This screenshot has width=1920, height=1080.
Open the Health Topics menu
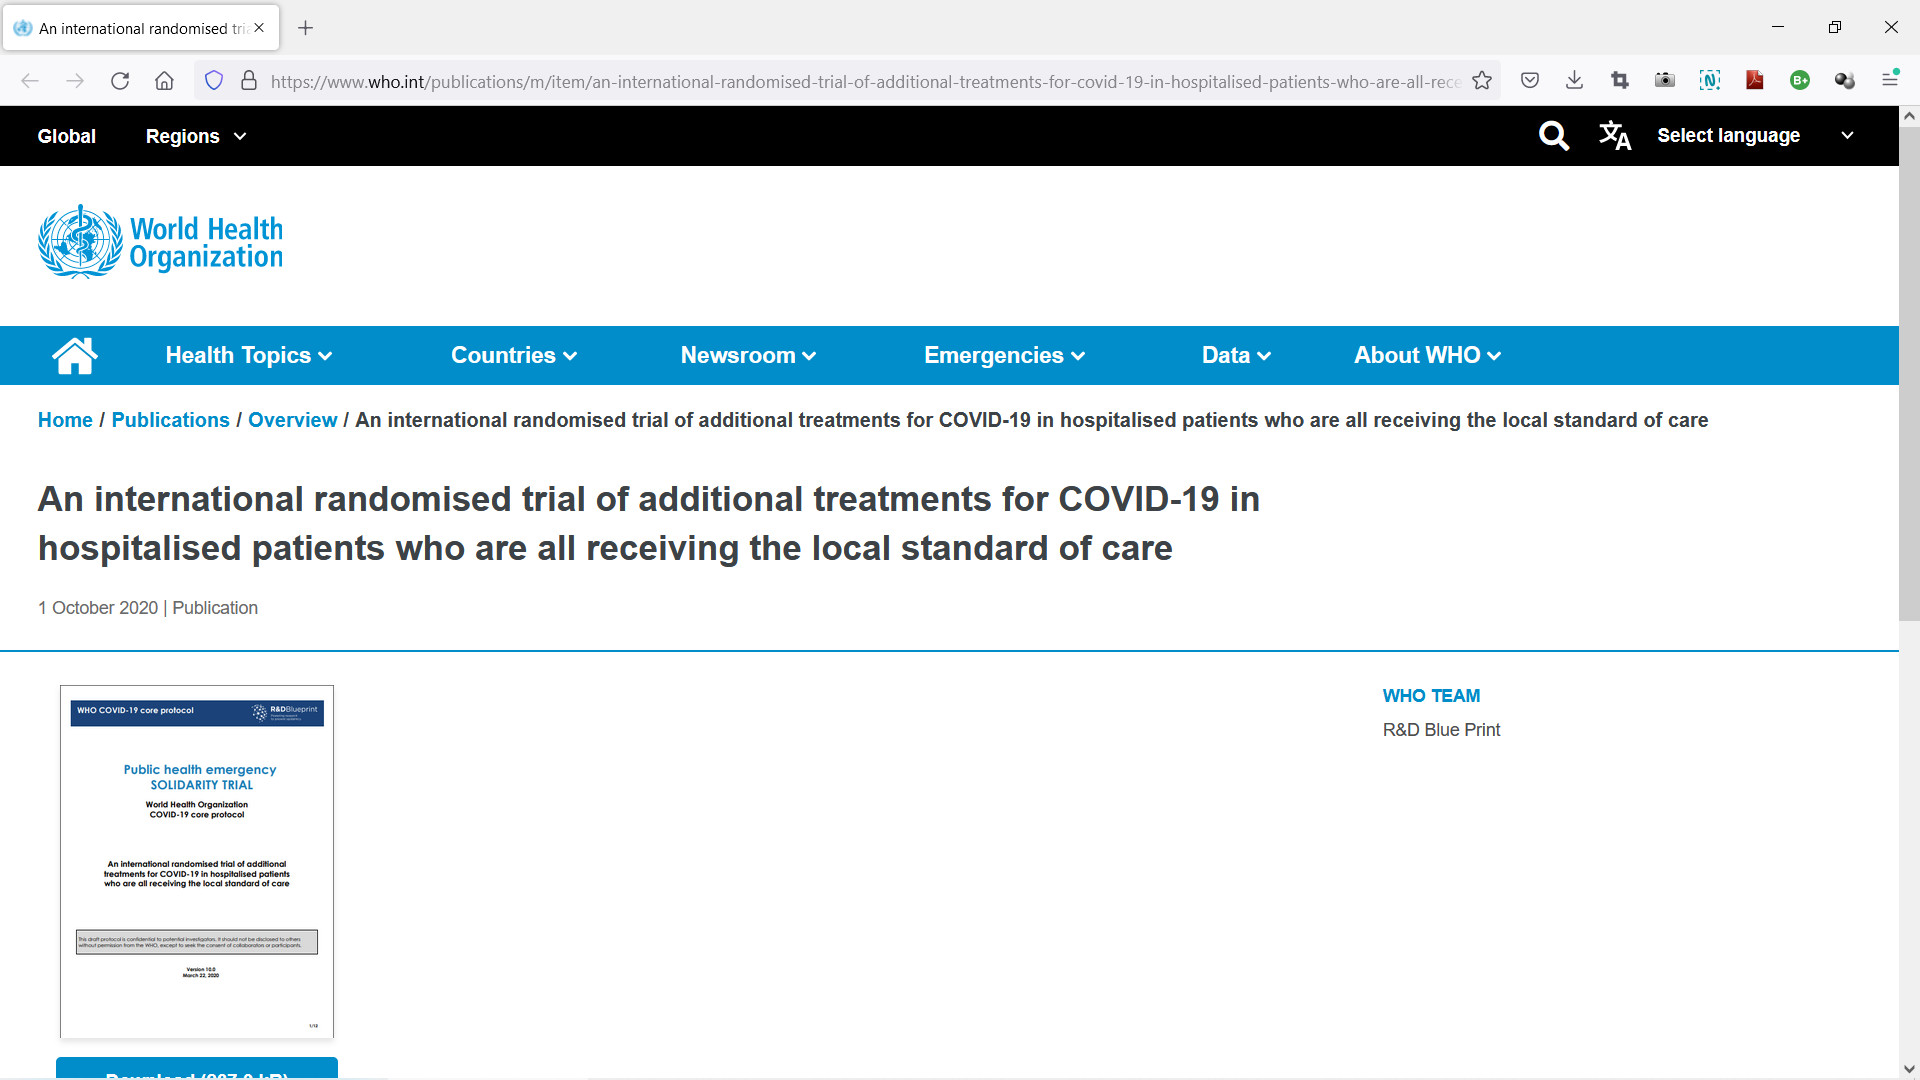pyautogui.click(x=249, y=355)
